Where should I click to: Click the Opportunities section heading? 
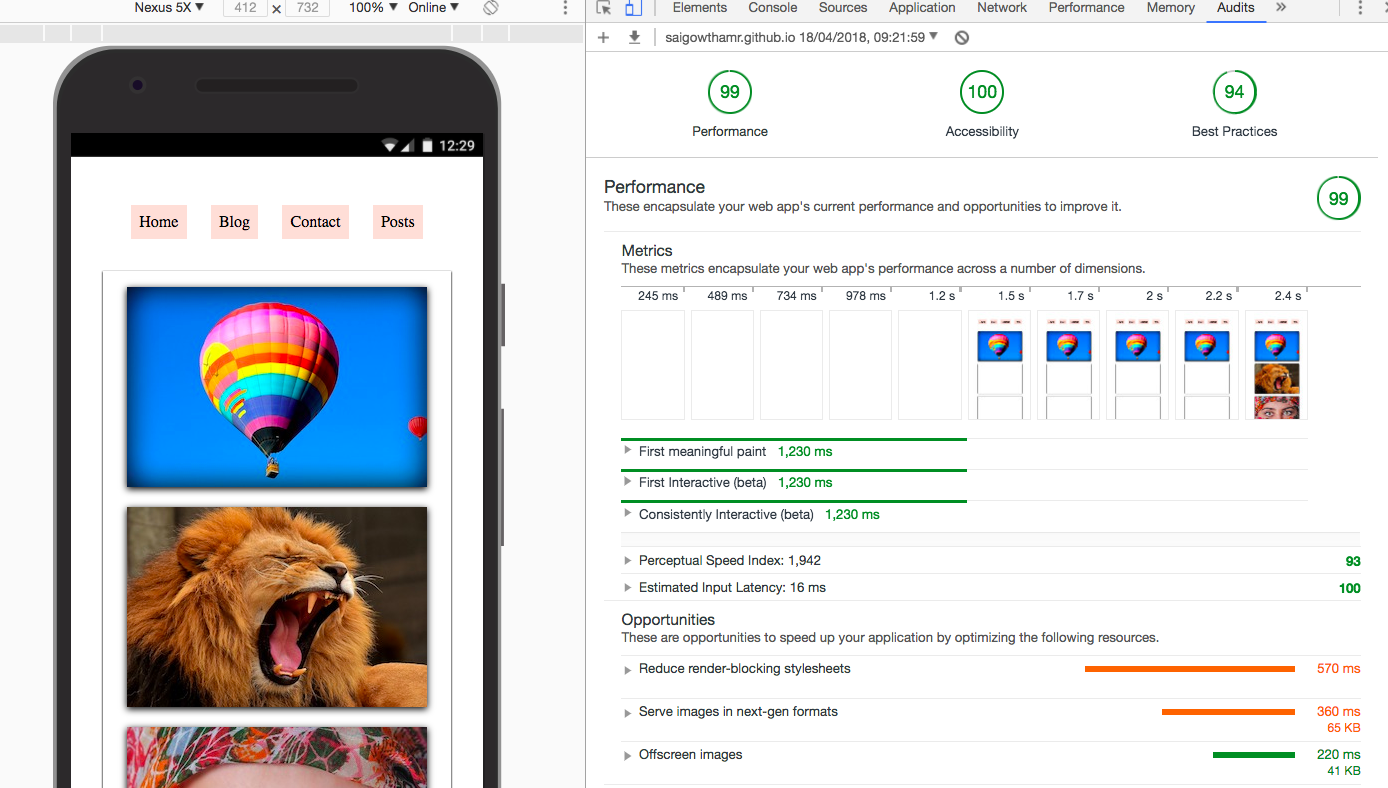pyautogui.click(x=668, y=620)
